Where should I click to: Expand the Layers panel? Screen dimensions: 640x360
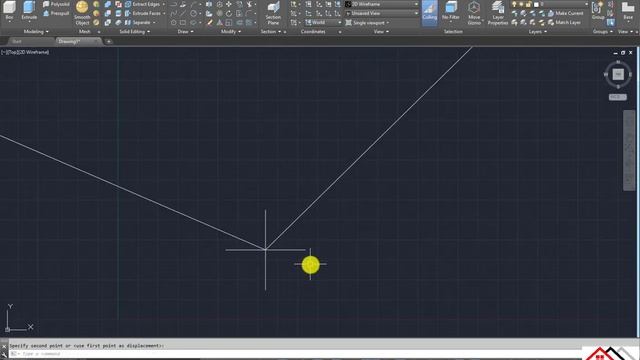coord(538,31)
